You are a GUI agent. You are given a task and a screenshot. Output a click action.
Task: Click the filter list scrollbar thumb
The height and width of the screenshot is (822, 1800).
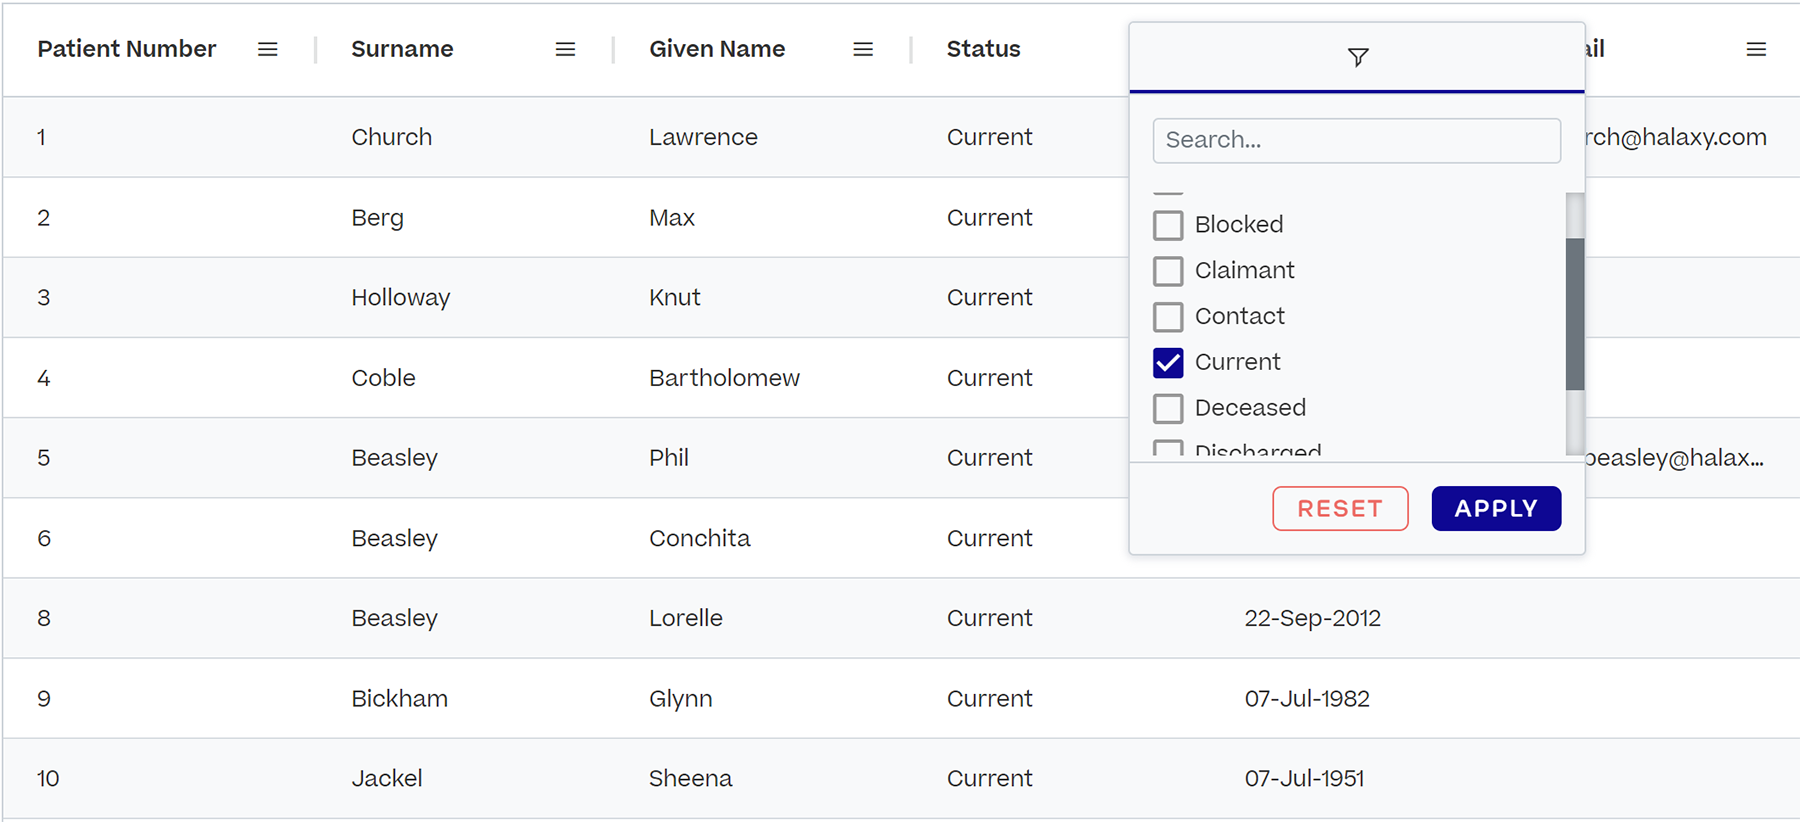(1575, 314)
